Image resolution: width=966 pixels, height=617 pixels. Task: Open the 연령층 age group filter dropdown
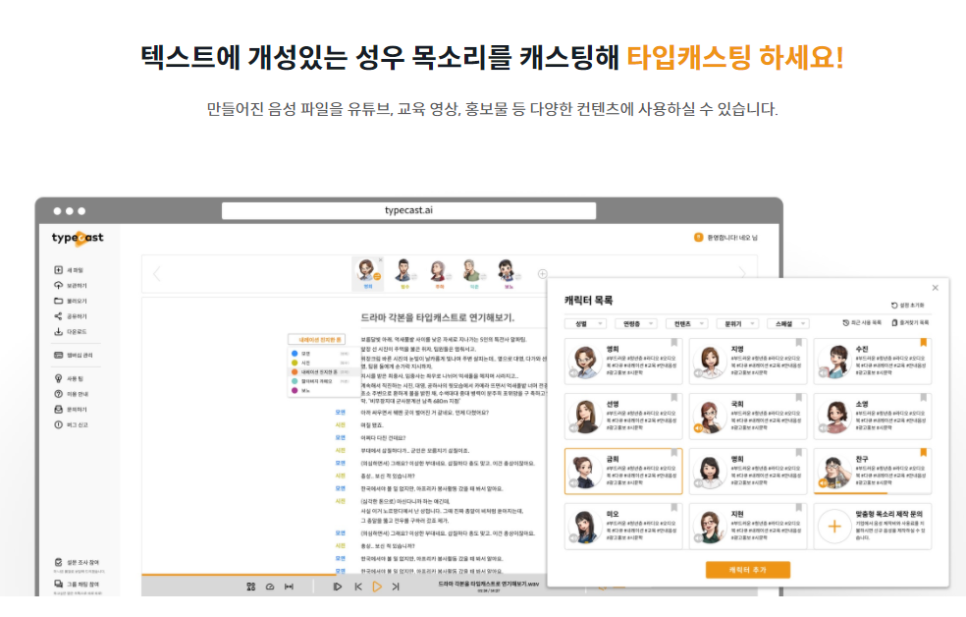point(636,323)
